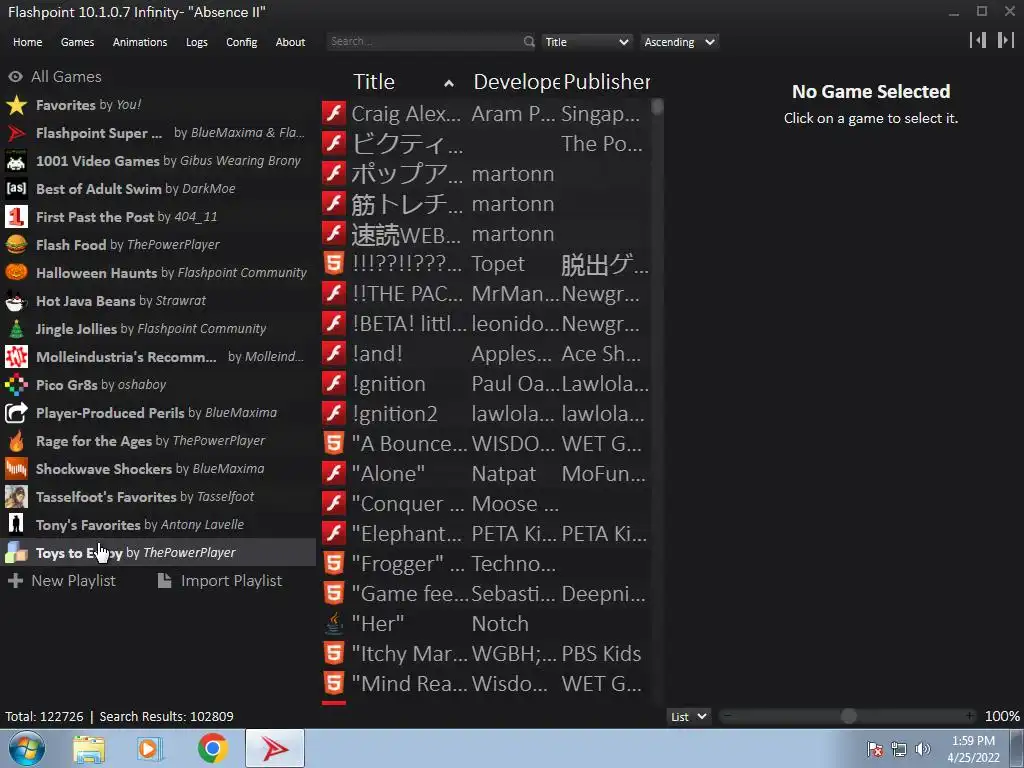The width and height of the screenshot is (1024, 768).
Task: Toggle Title column sort arrow
Action: point(449,83)
